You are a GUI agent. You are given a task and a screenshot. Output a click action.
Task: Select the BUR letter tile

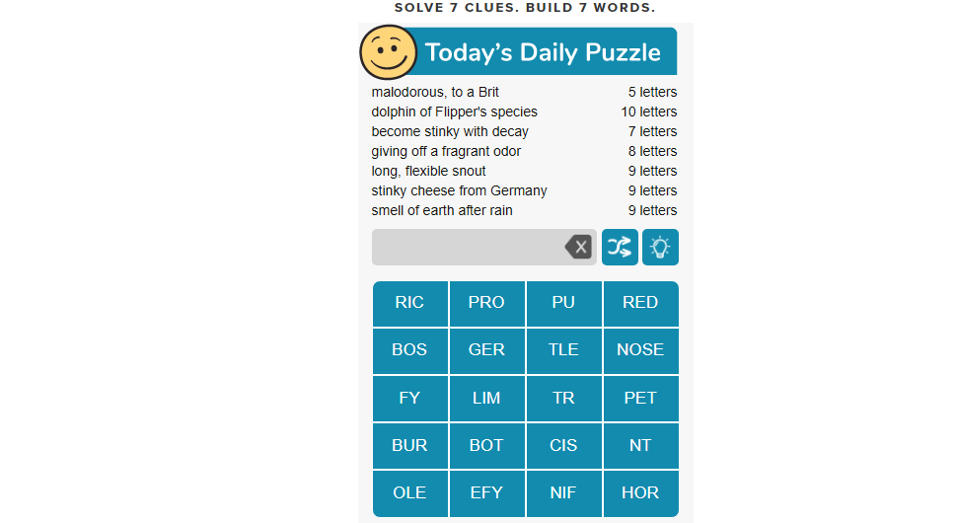(410, 445)
